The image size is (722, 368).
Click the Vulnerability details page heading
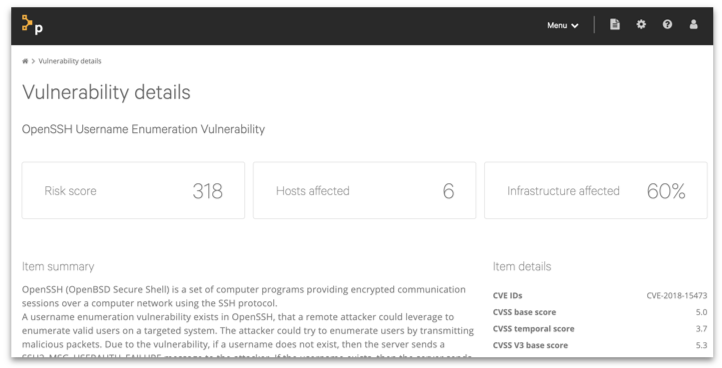pos(106,92)
